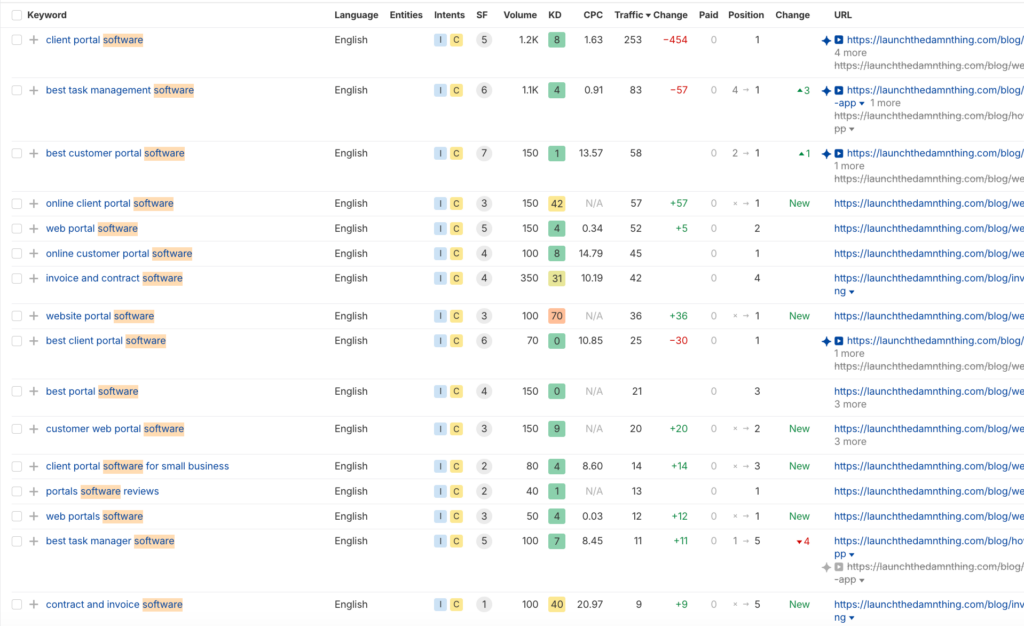Click the informational intent badge for 'client portal software'
Viewport: 1024px width, 626px height.
click(x=440, y=40)
